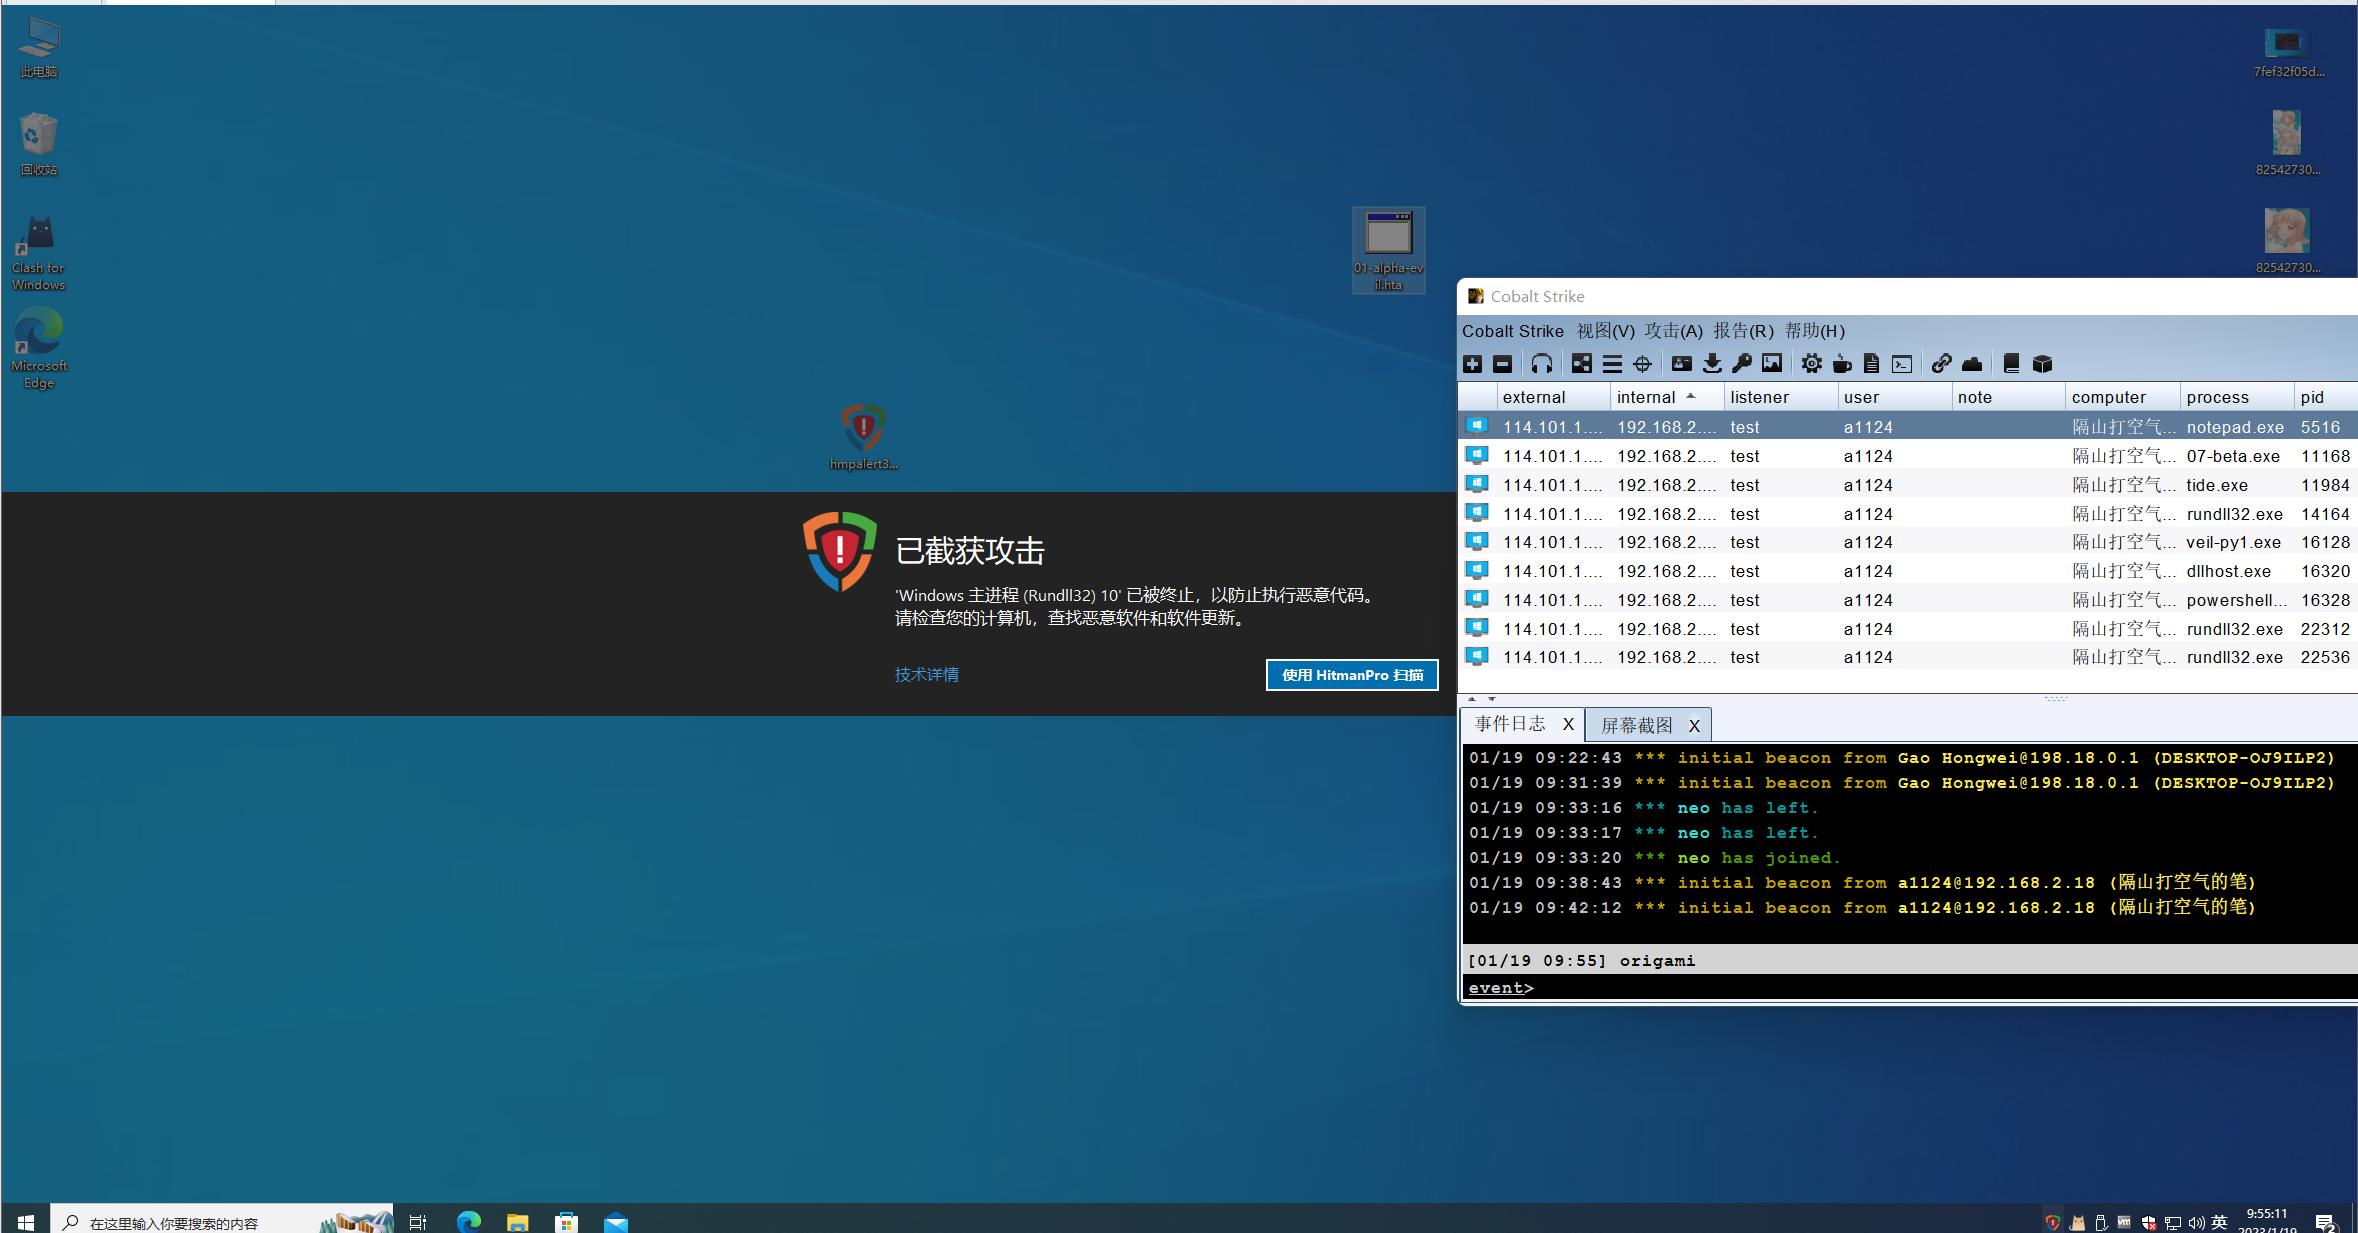Click the connect (plus) toolbar icon
The width and height of the screenshot is (2358, 1233).
1472,364
